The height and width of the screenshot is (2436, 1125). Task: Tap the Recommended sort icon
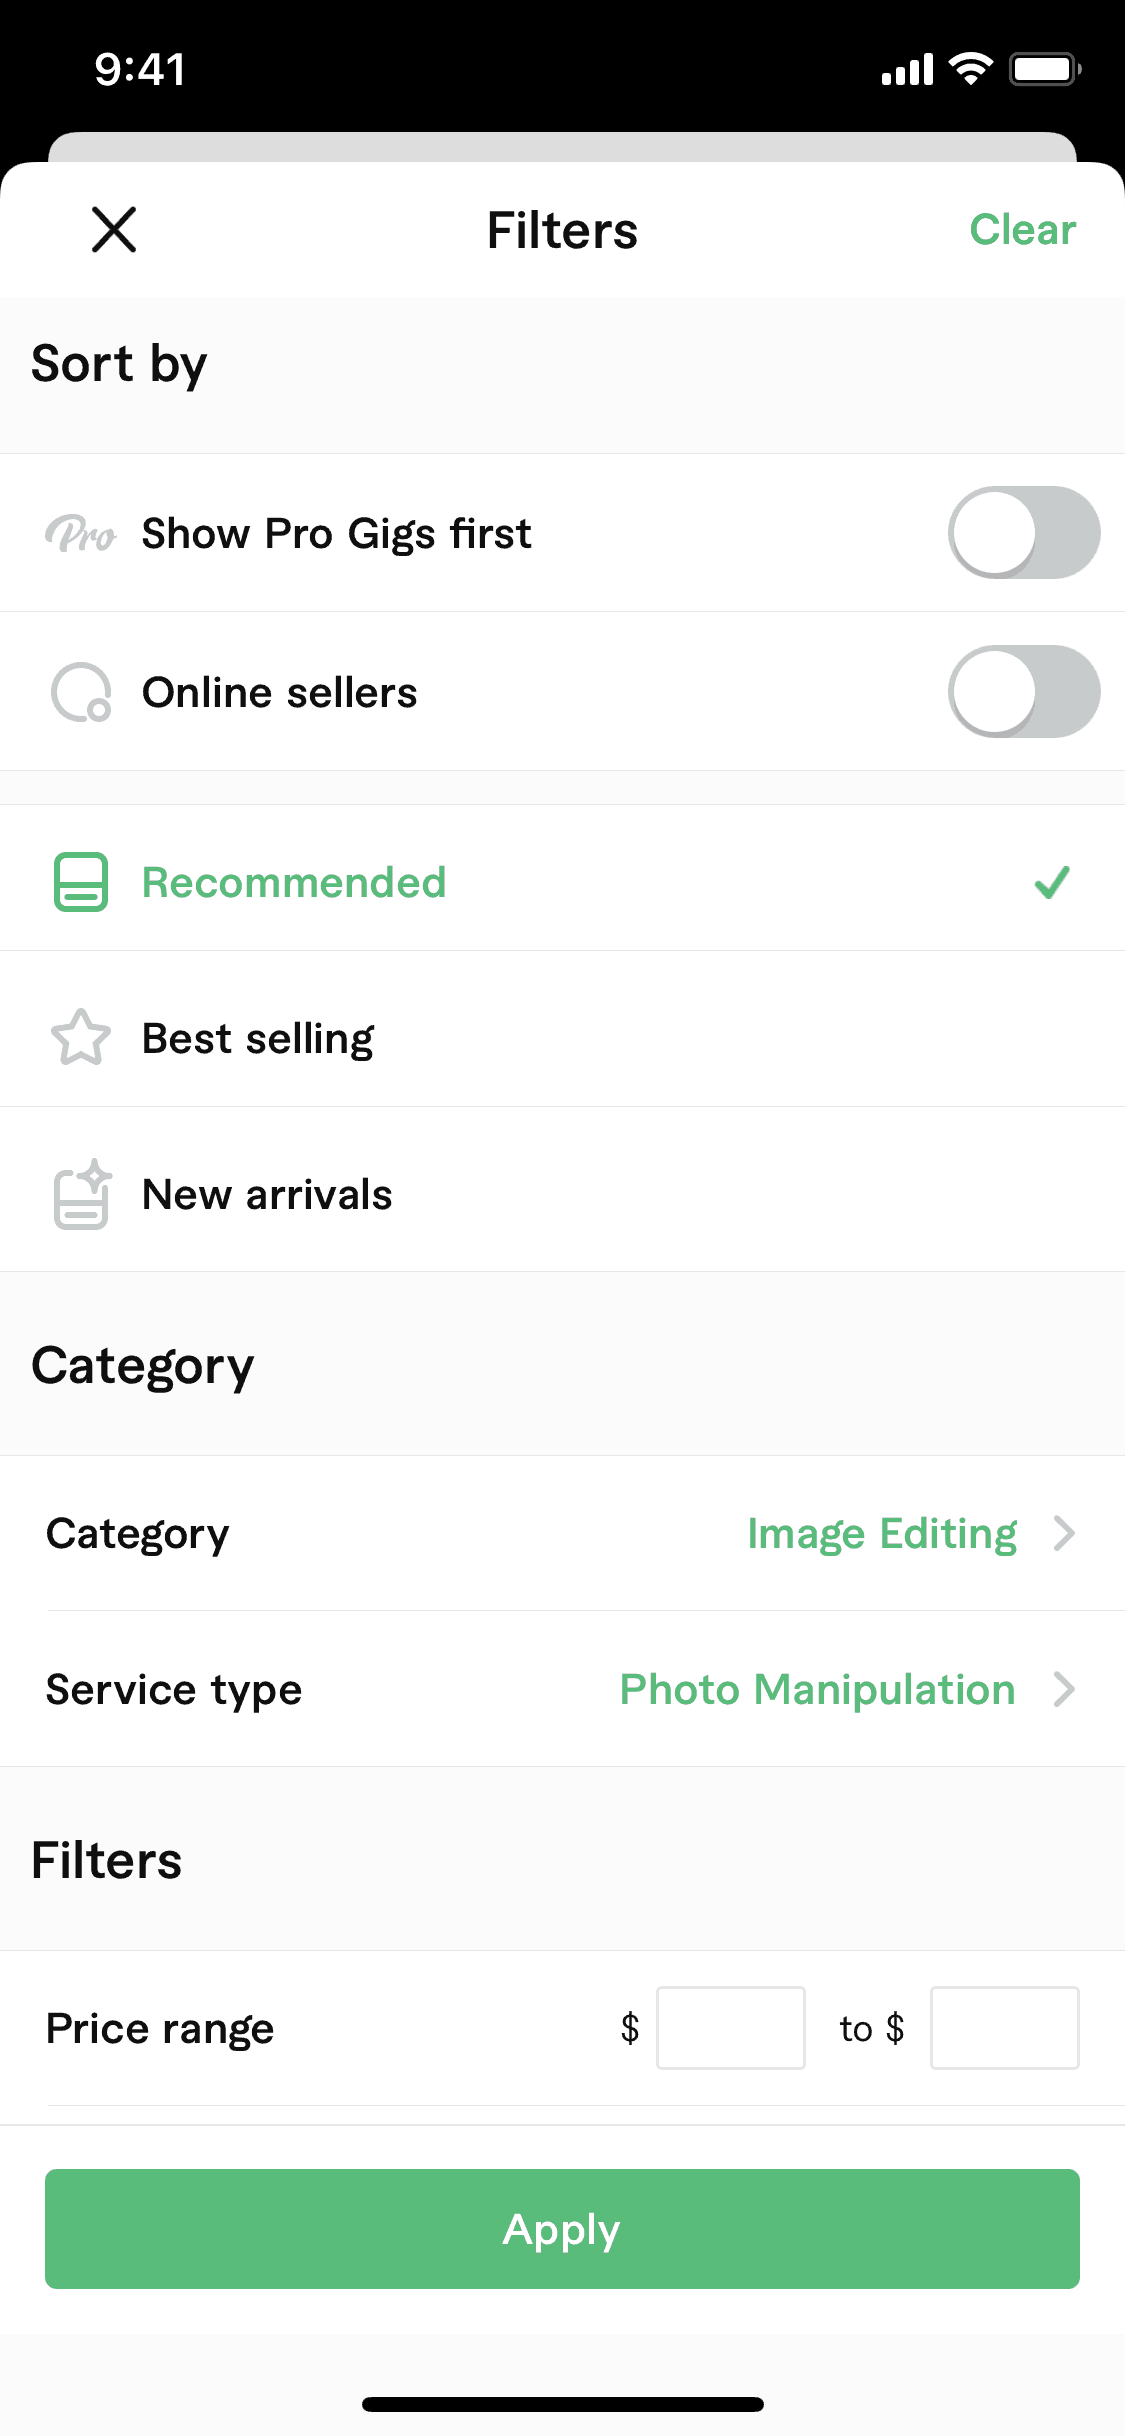point(81,882)
